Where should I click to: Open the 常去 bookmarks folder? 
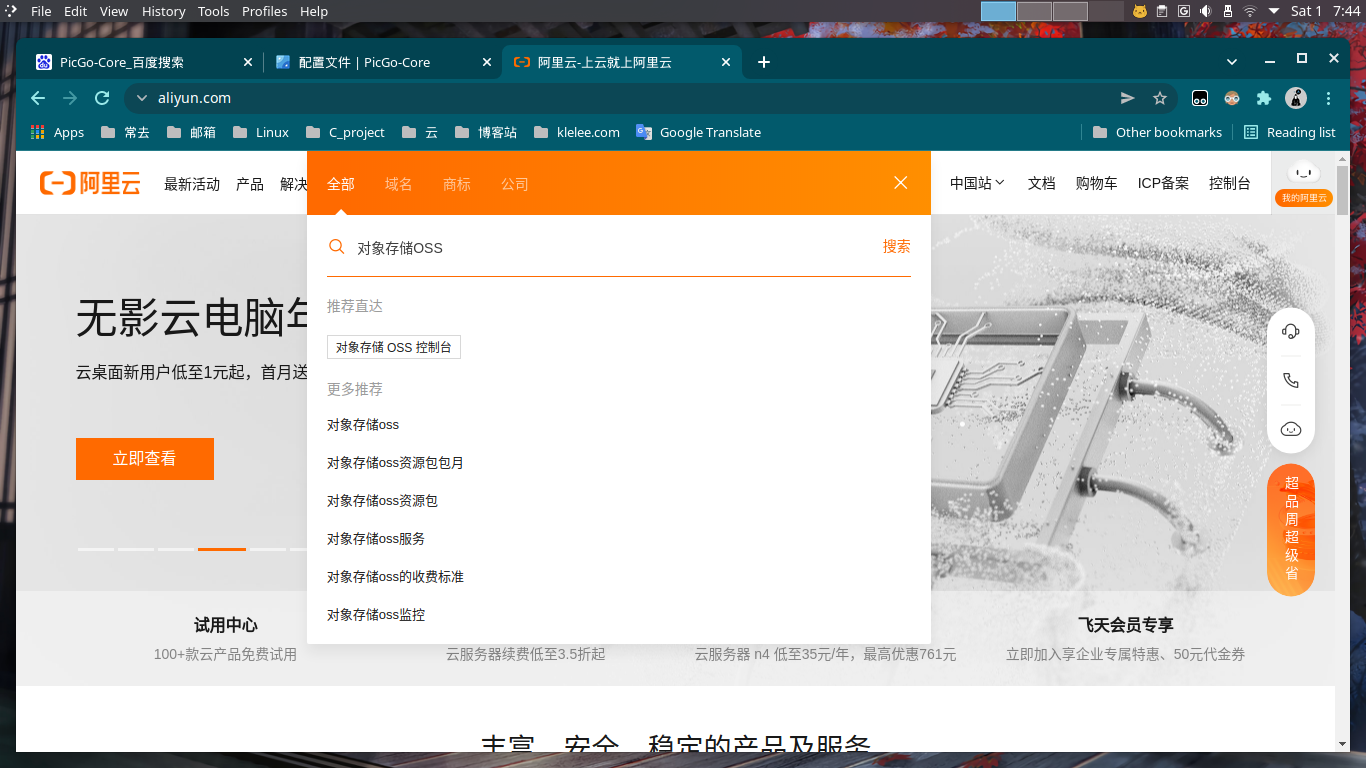(x=123, y=132)
